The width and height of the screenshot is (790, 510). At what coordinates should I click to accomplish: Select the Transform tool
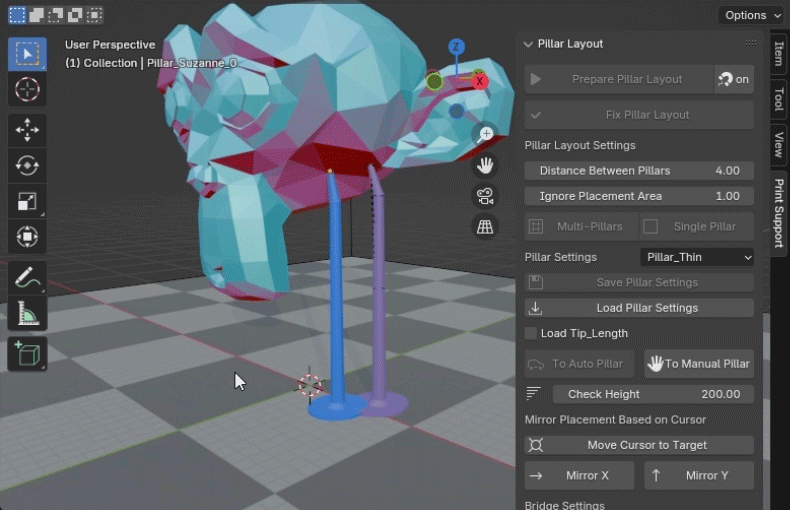[27, 236]
